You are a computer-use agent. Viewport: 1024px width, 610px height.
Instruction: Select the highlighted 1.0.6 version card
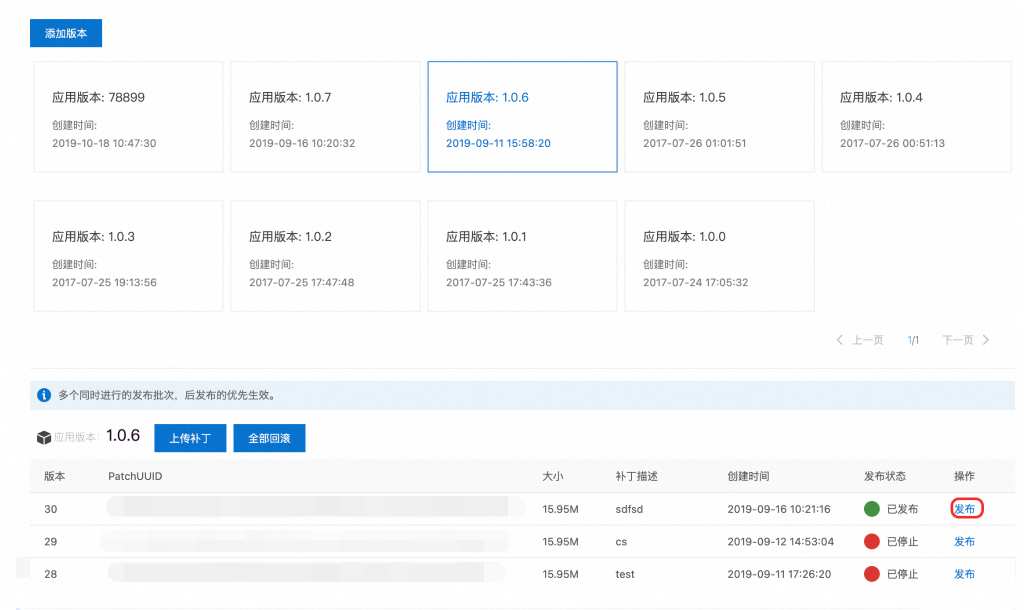[x=522, y=117]
